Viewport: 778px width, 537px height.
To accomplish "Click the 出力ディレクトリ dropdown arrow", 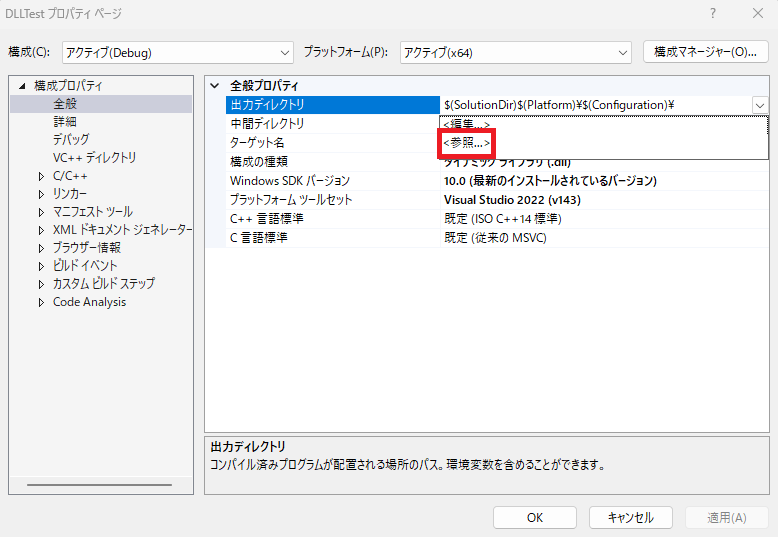I will (760, 104).
